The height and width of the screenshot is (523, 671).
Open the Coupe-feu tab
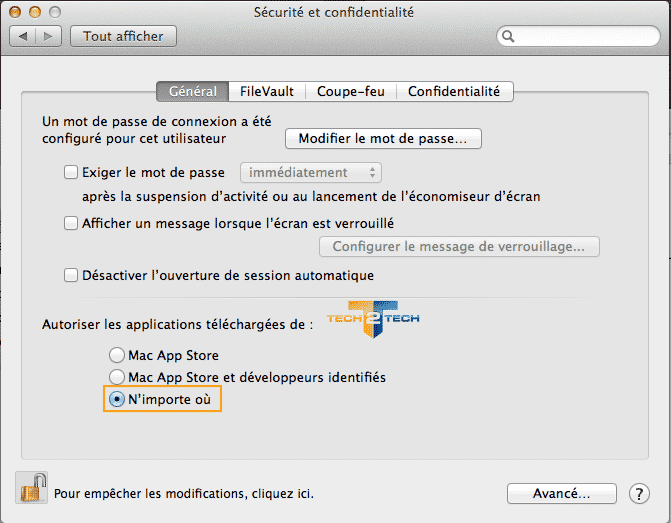[x=350, y=91]
